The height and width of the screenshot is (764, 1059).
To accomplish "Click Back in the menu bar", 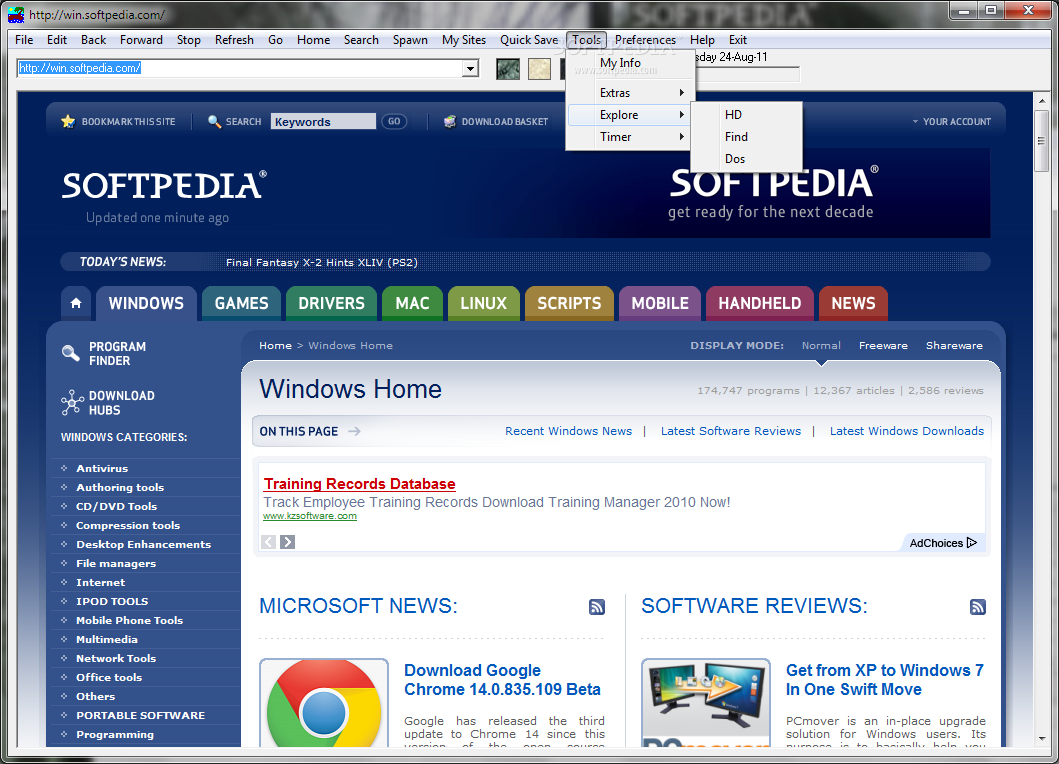I will click(x=93, y=40).
